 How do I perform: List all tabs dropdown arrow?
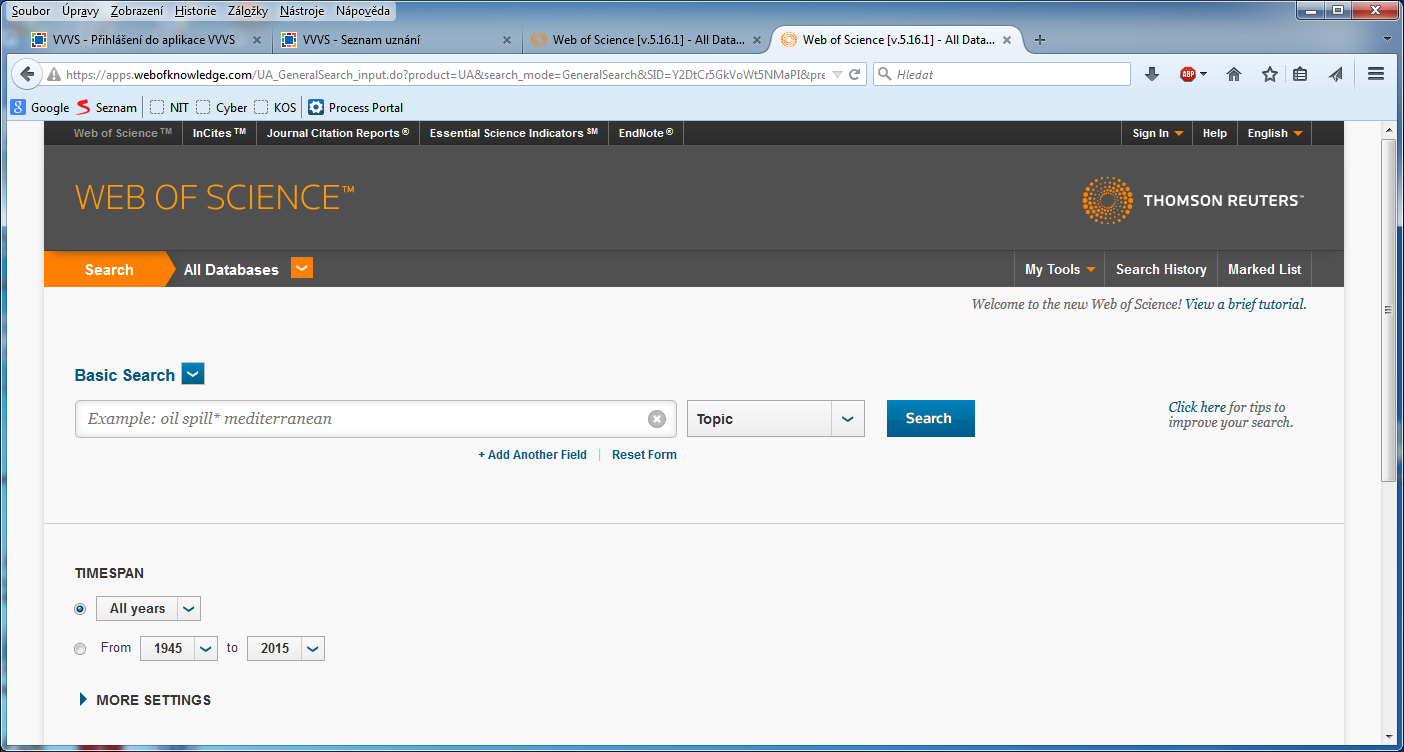[1387, 40]
